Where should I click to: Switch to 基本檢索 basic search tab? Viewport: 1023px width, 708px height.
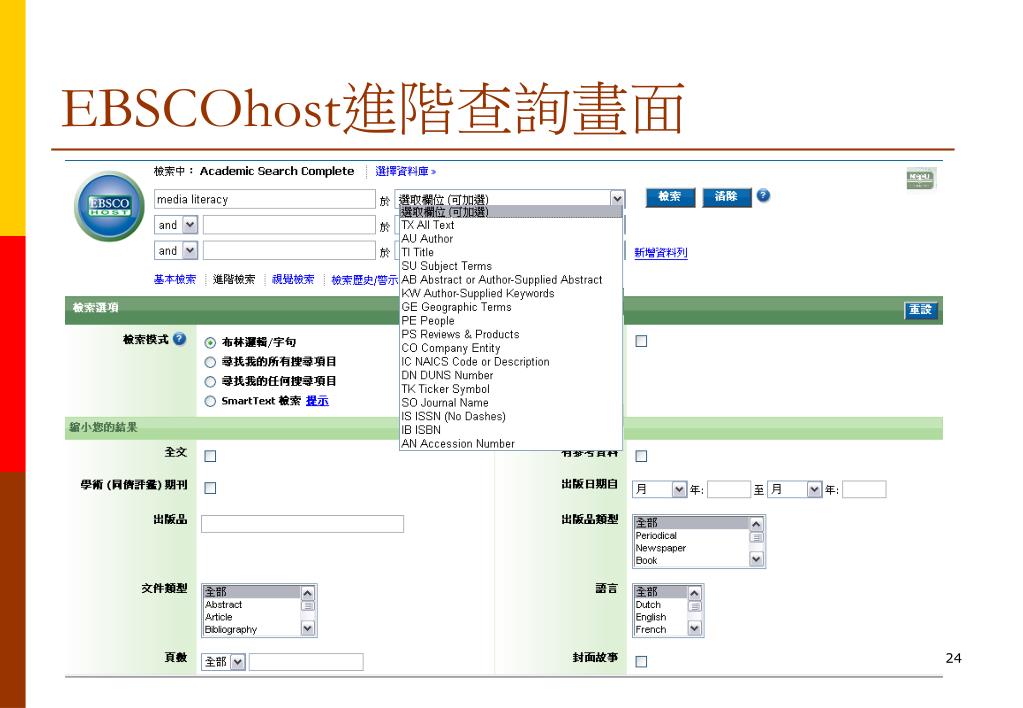click(x=175, y=280)
